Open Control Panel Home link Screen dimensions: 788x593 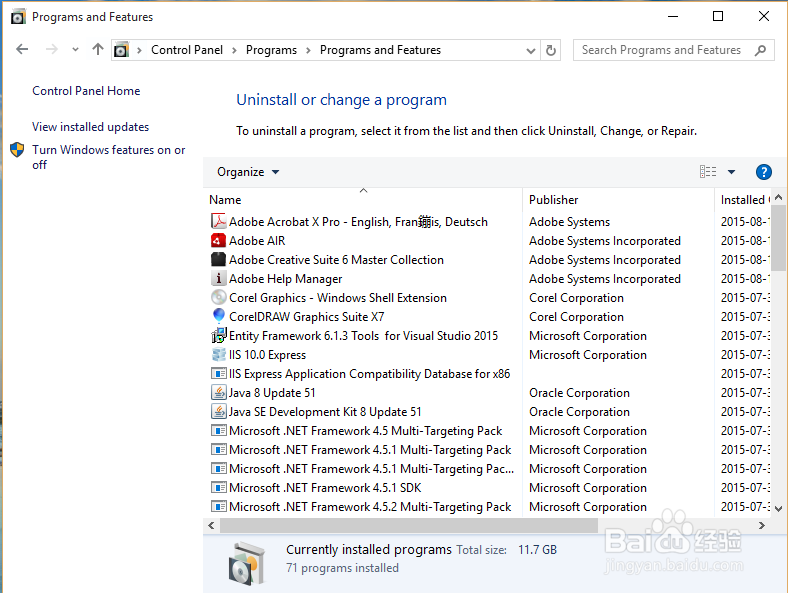[x=86, y=90]
